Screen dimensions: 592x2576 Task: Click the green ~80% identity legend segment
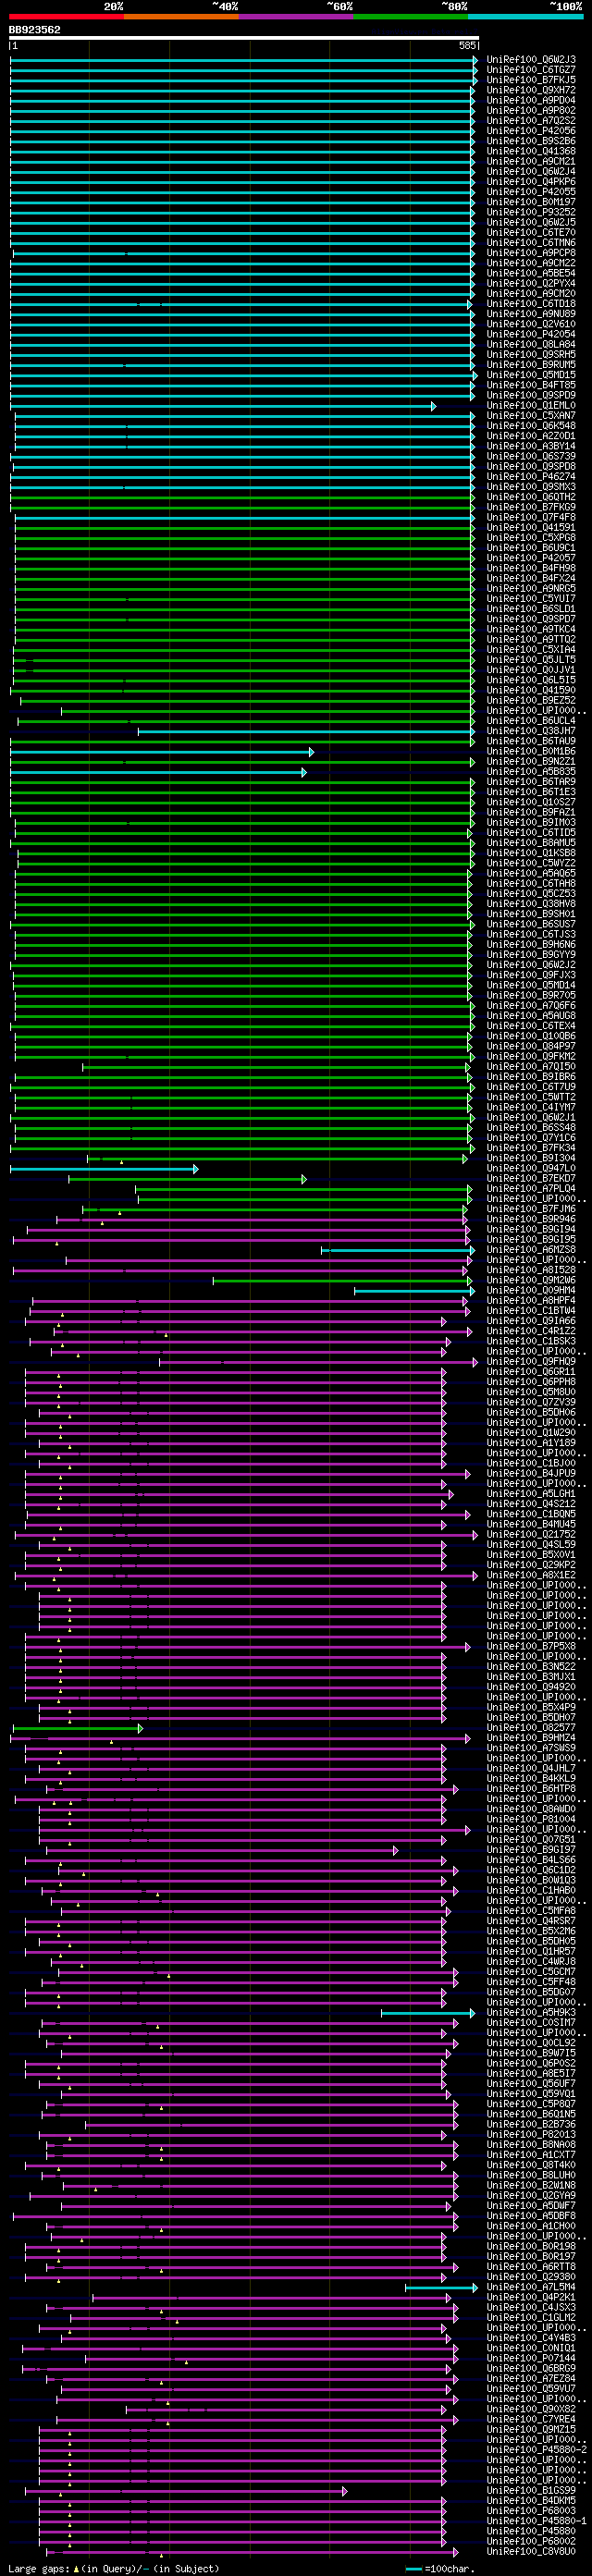[x=411, y=16]
